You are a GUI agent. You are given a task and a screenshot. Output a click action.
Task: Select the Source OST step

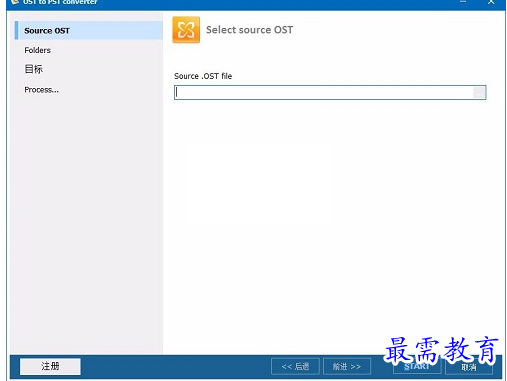tap(89, 31)
